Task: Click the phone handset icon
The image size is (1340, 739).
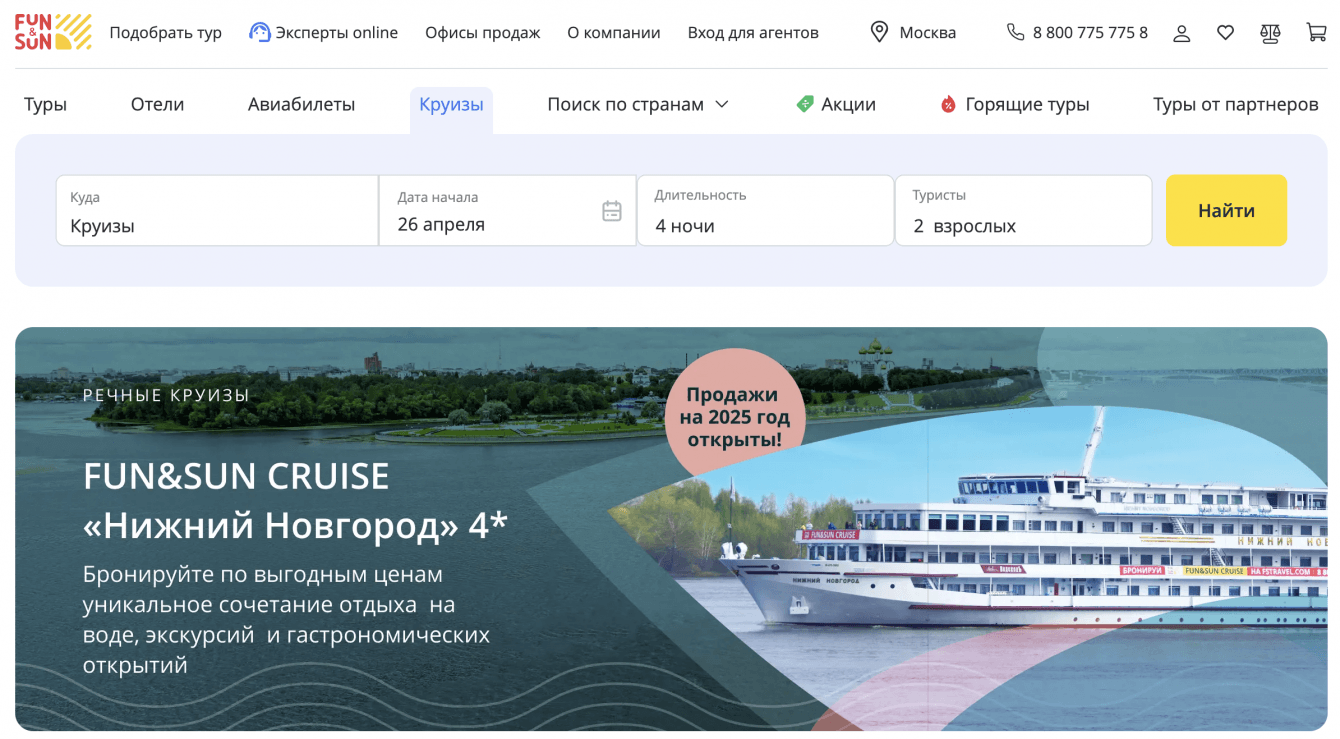Action: [1015, 32]
